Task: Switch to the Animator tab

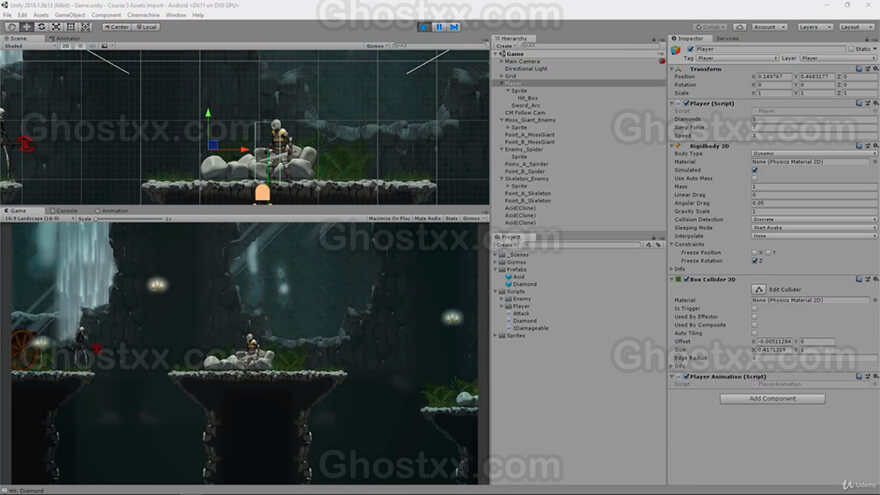Action: coord(65,39)
